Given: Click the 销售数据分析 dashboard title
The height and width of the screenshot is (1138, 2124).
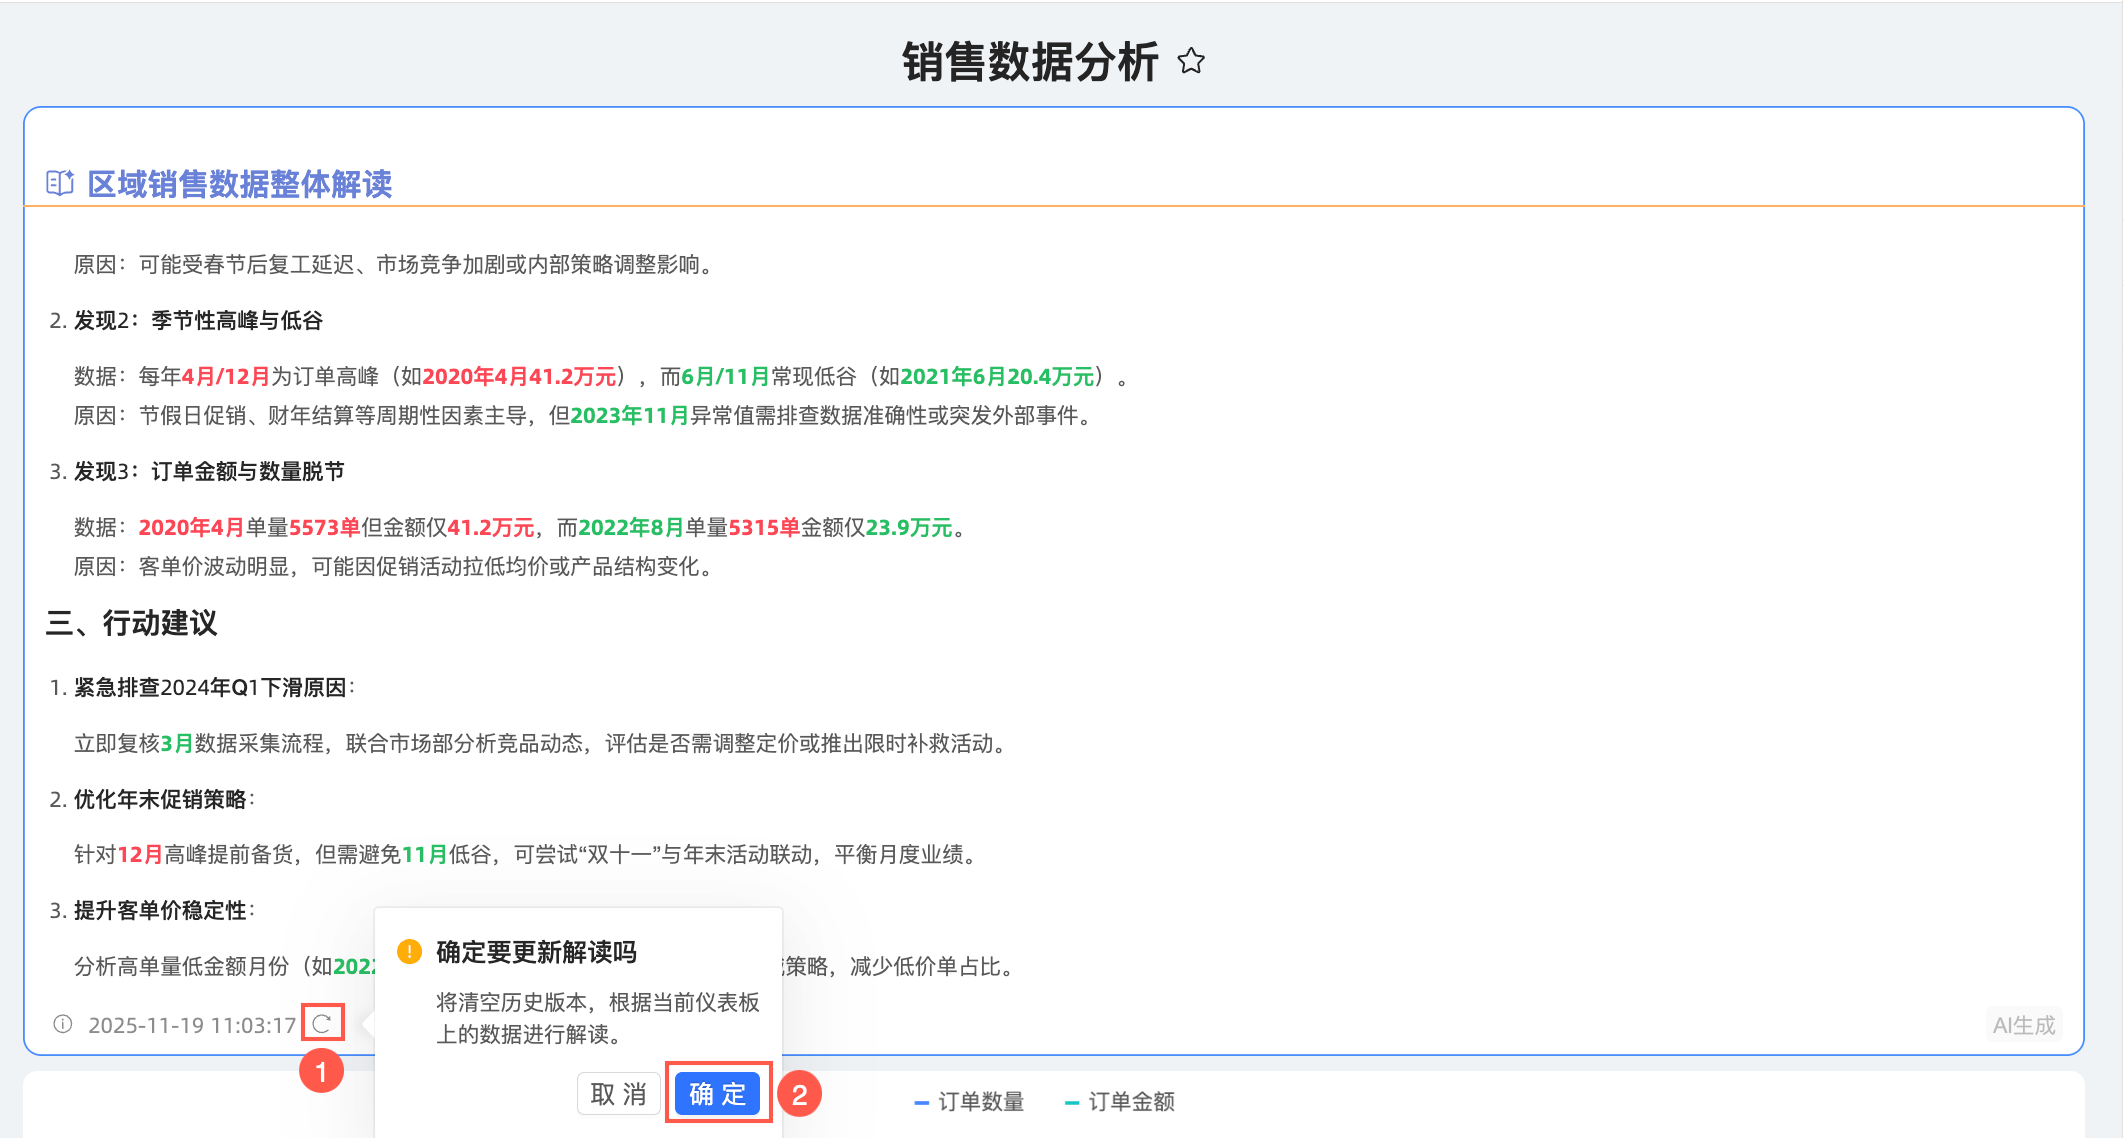Looking at the screenshot, I should tap(1030, 62).
